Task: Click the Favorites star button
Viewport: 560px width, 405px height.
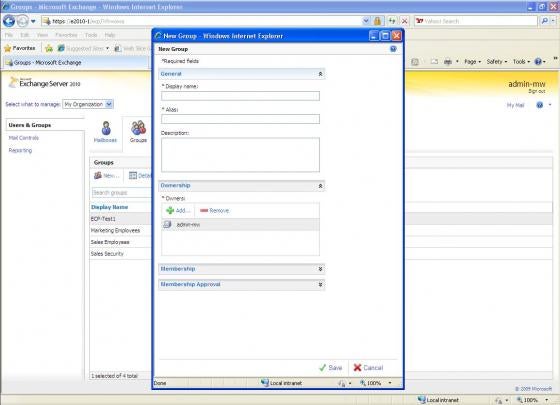Action: [x=20, y=48]
